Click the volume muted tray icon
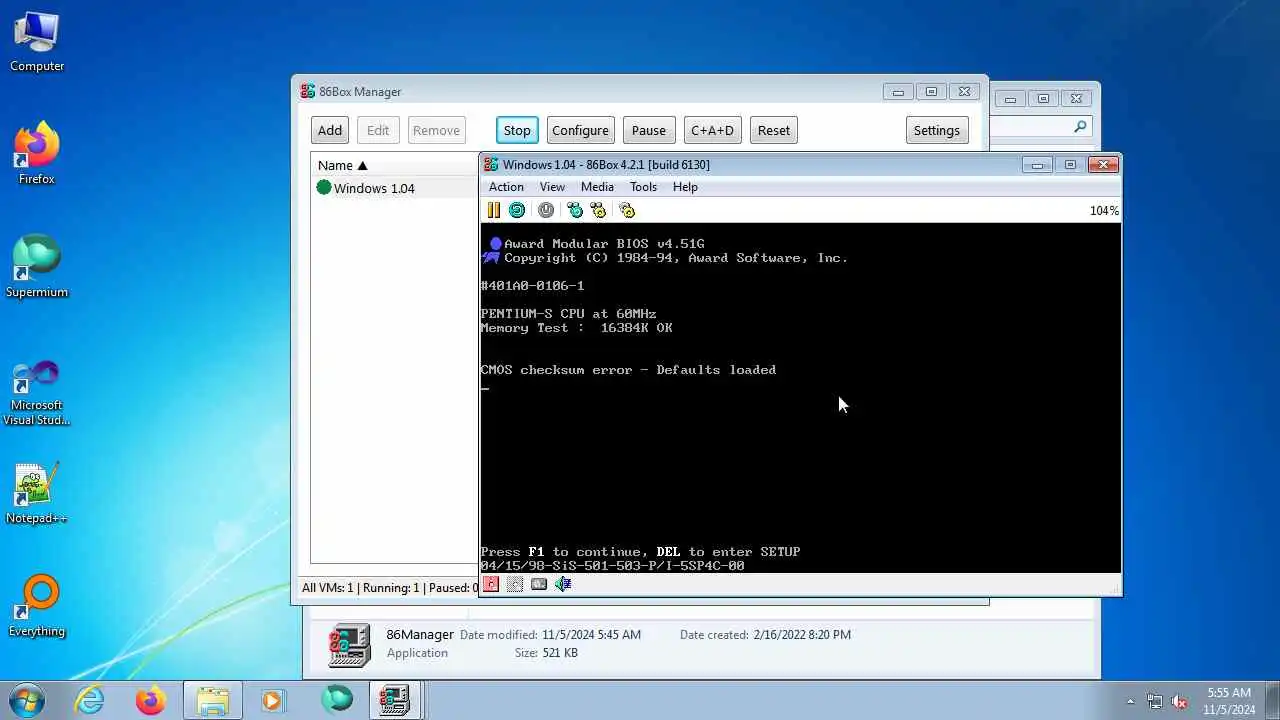Viewport: 1280px width, 720px height. pyautogui.click(x=1179, y=701)
